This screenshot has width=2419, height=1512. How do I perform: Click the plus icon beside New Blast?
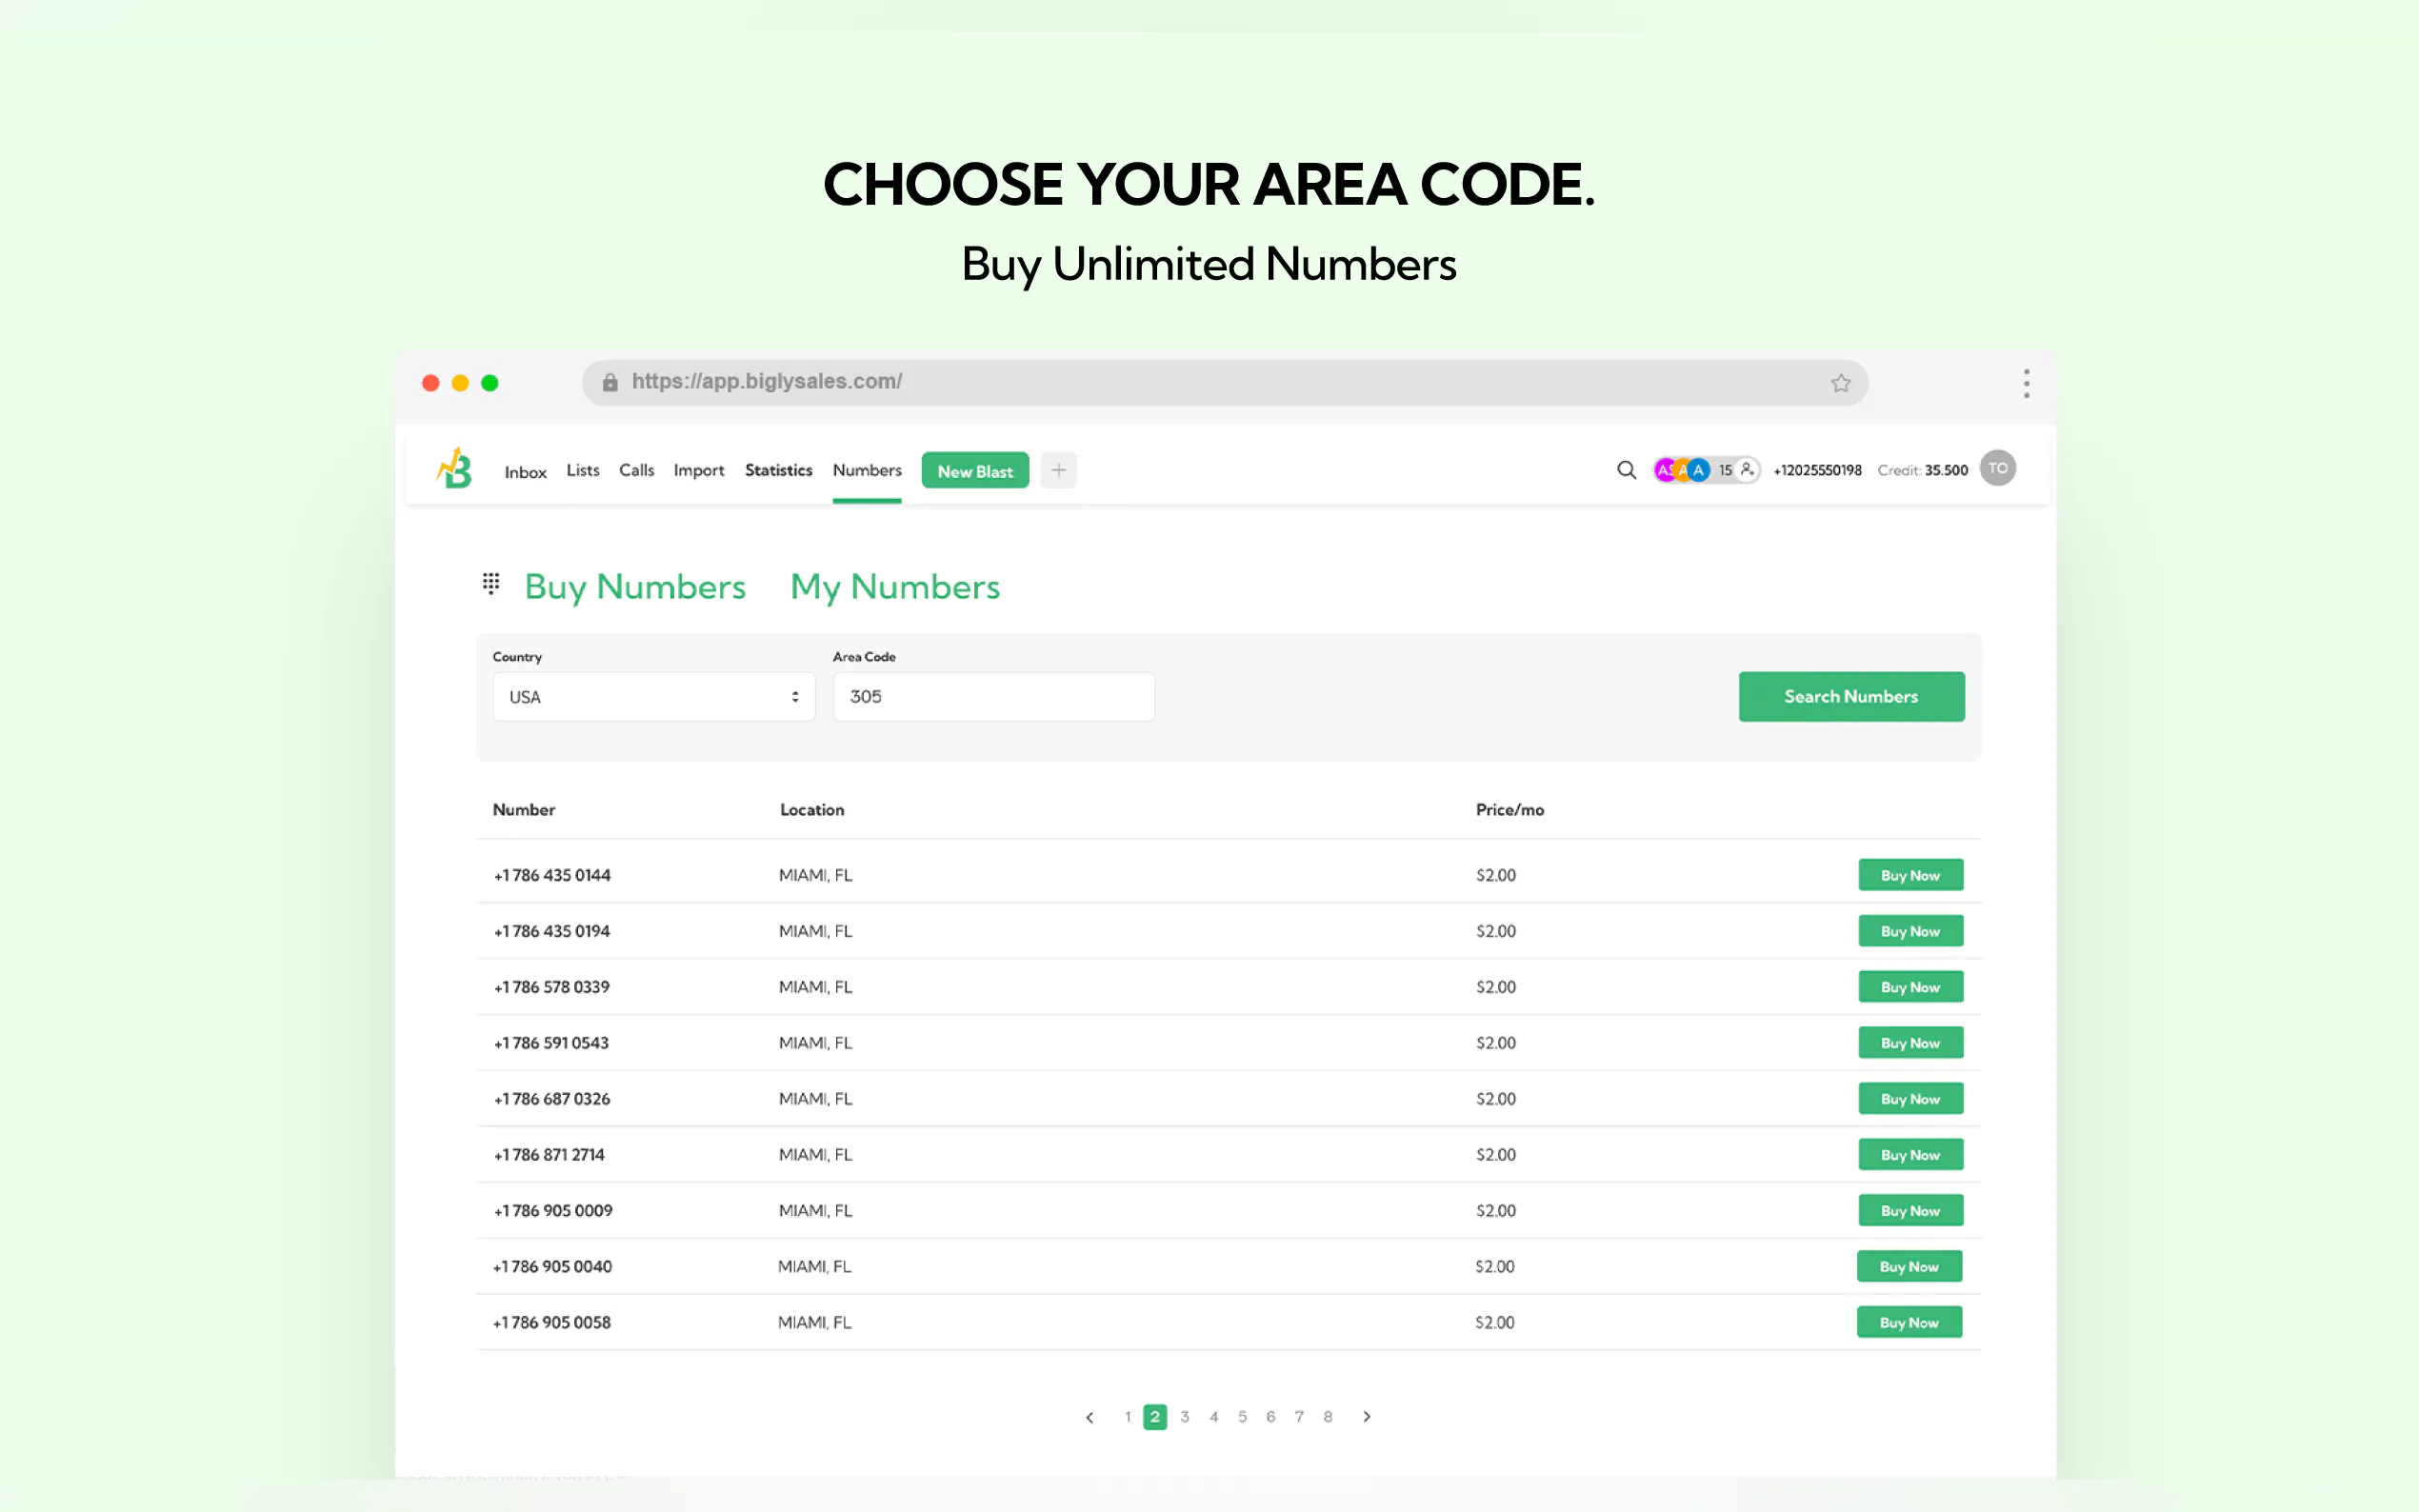click(x=1058, y=470)
